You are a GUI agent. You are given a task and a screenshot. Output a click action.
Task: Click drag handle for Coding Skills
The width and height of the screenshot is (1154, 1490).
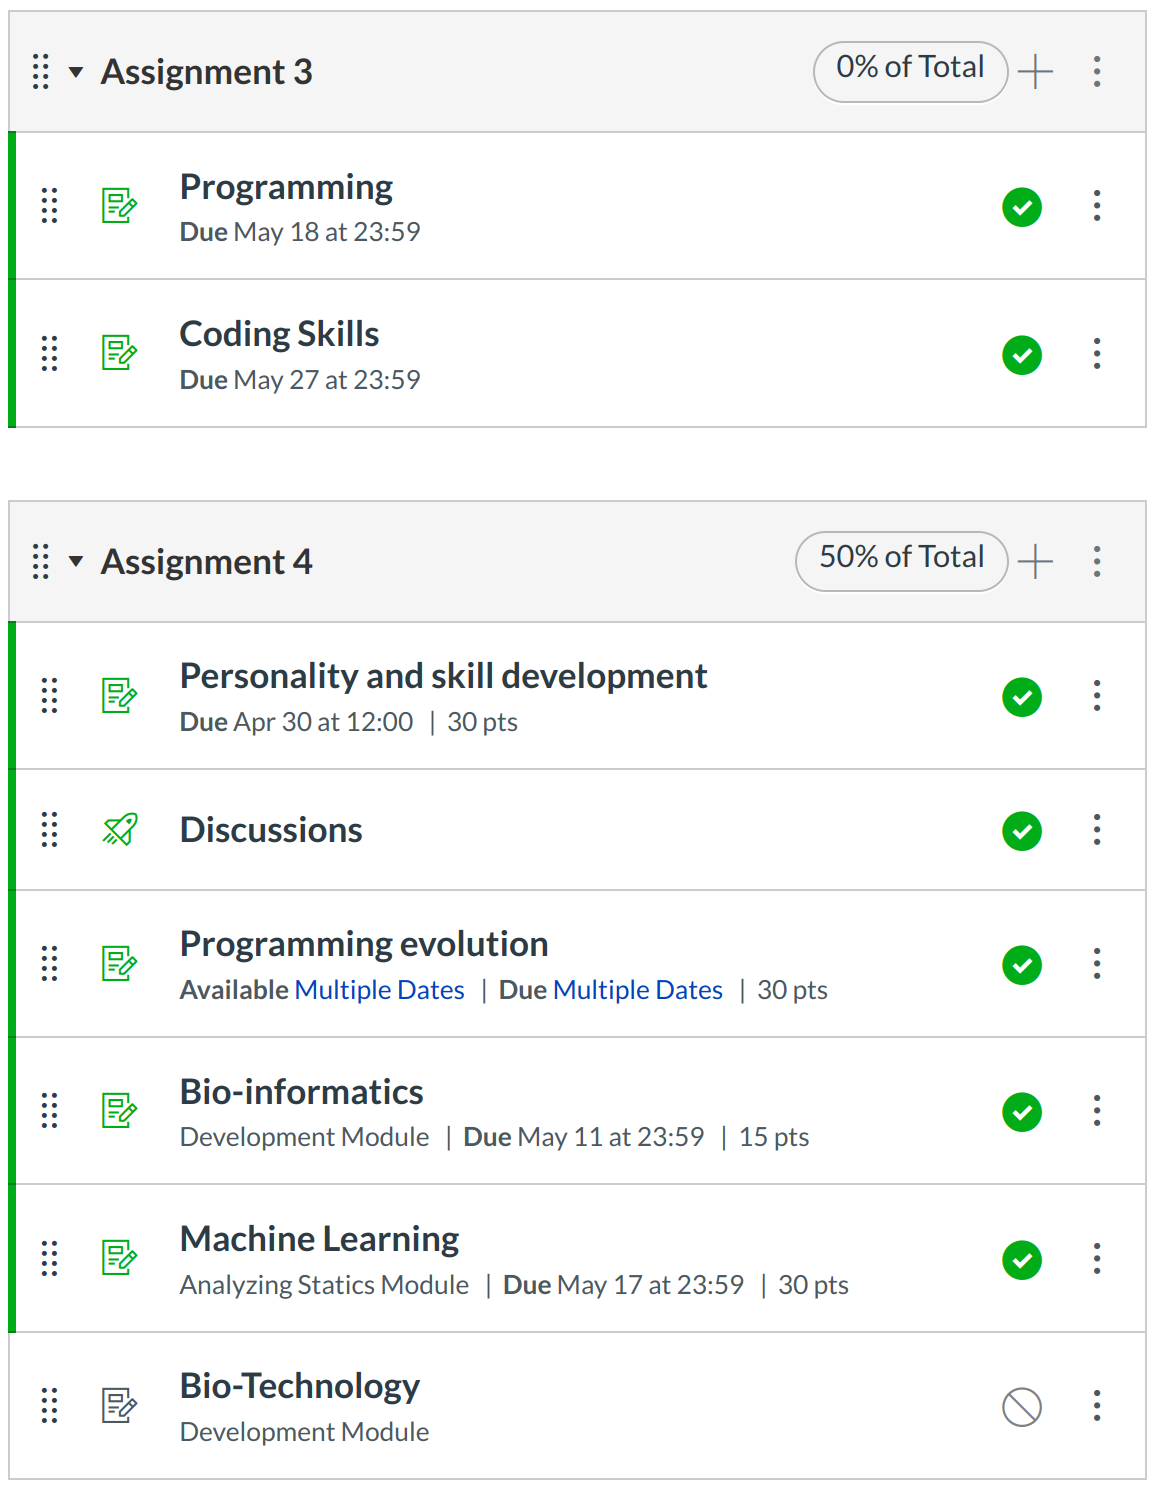pos(49,354)
